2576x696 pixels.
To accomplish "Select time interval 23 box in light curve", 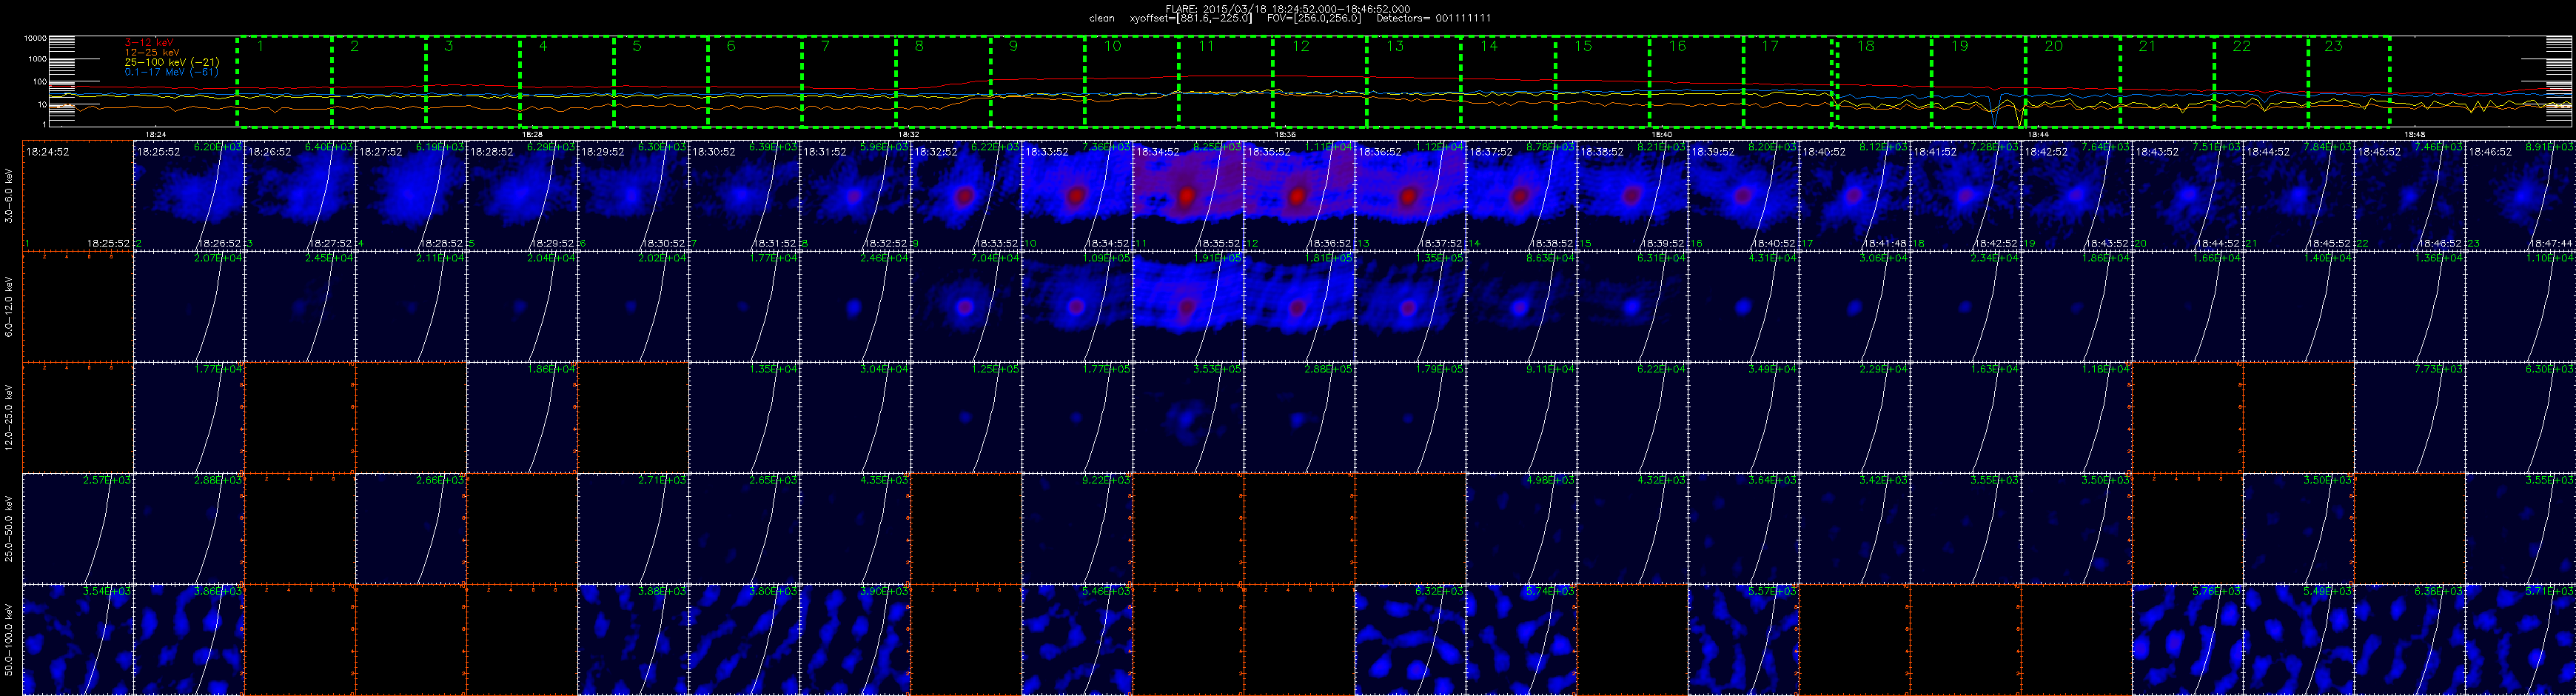I will [x=2349, y=82].
